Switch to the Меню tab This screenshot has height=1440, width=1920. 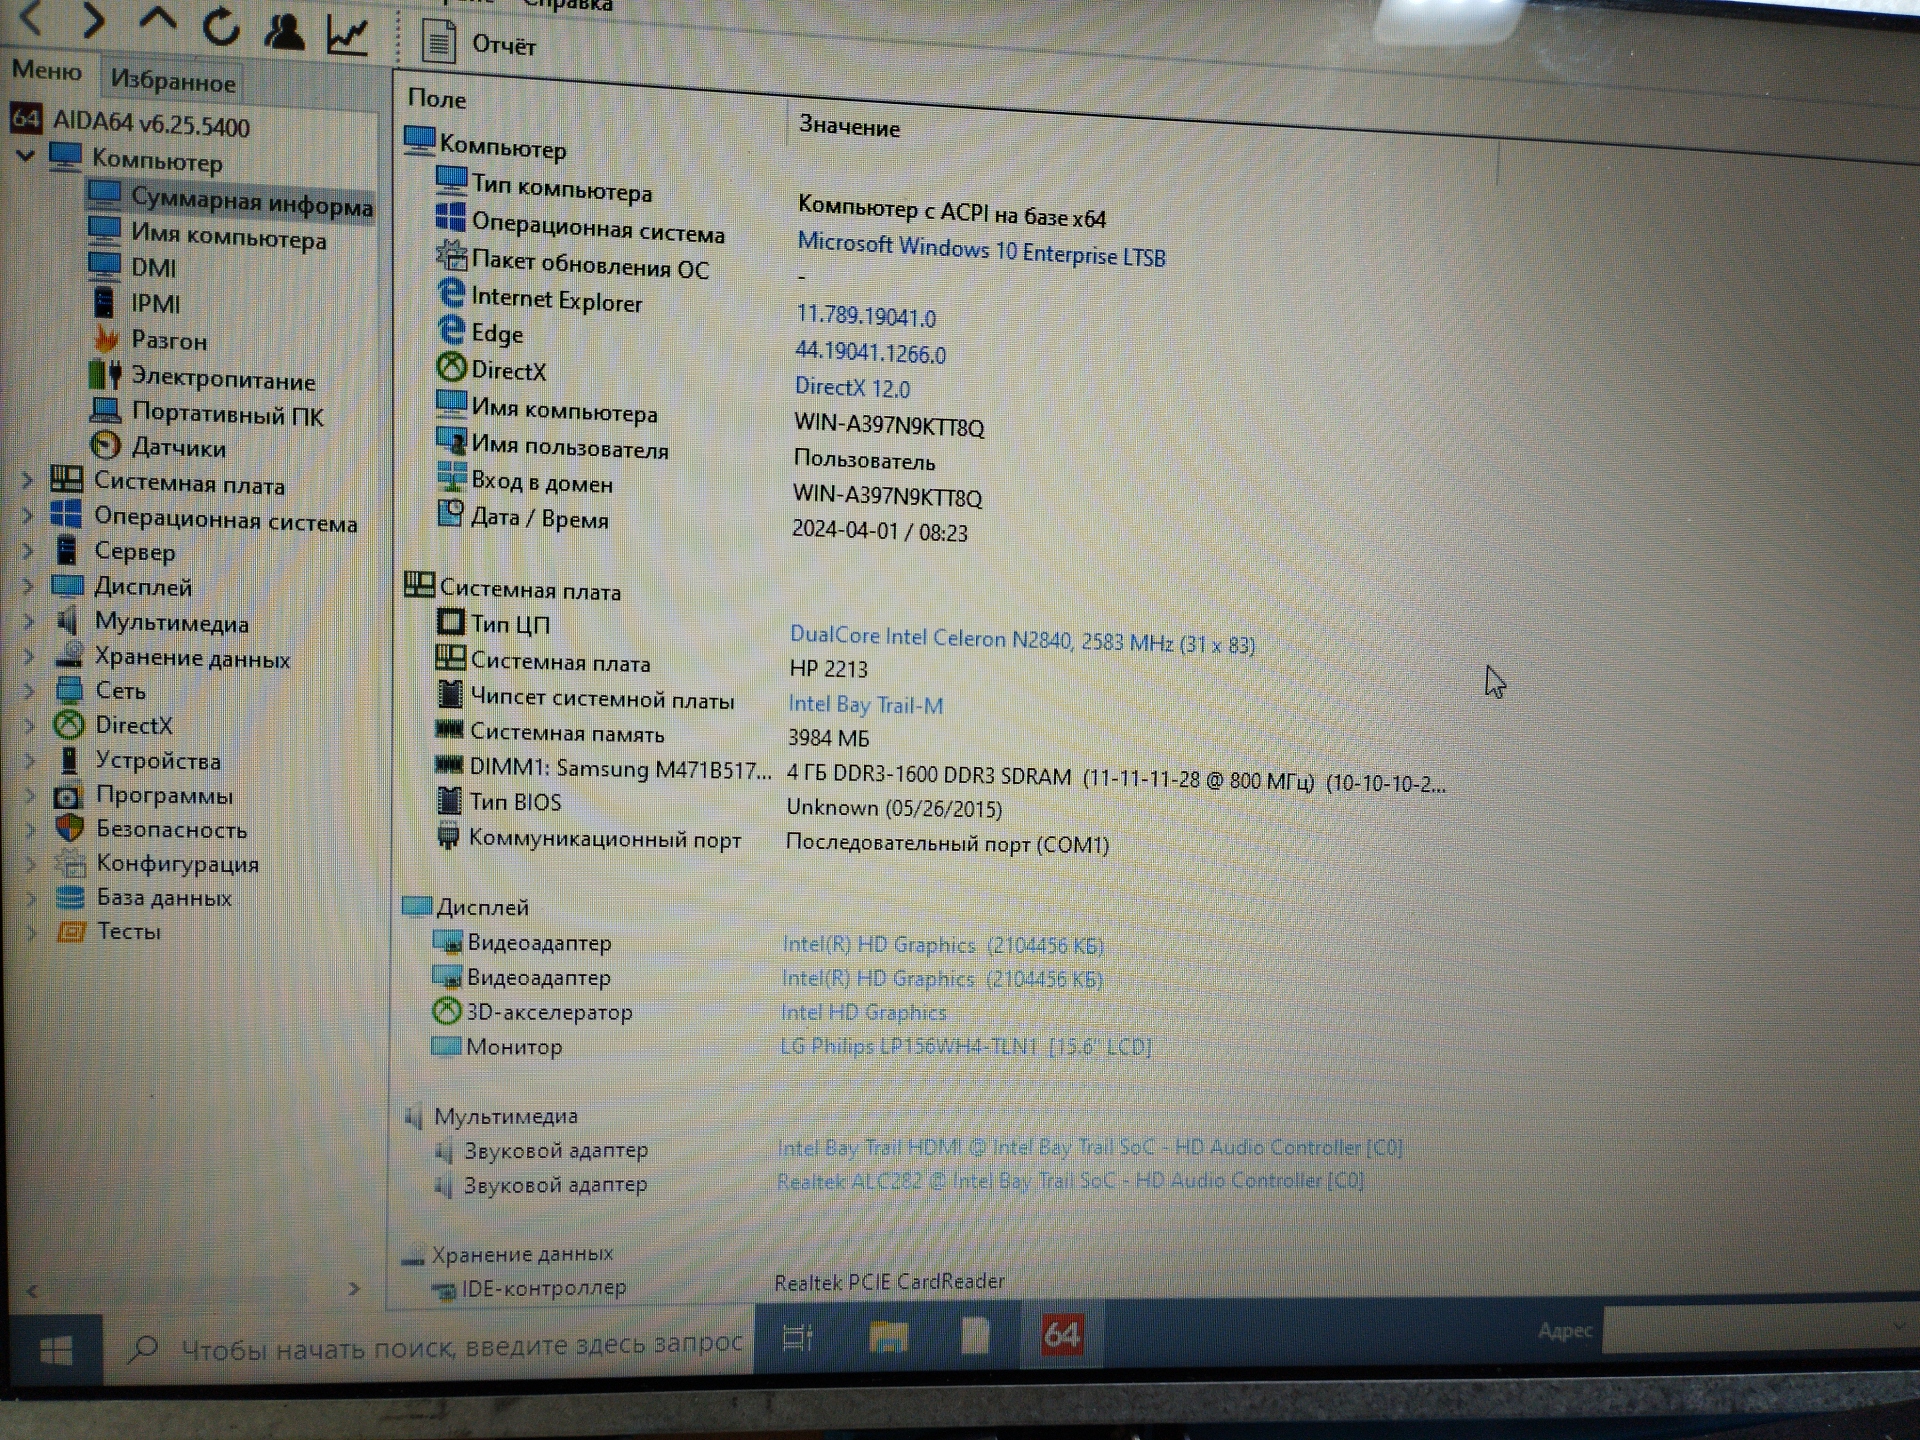pyautogui.click(x=46, y=71)
